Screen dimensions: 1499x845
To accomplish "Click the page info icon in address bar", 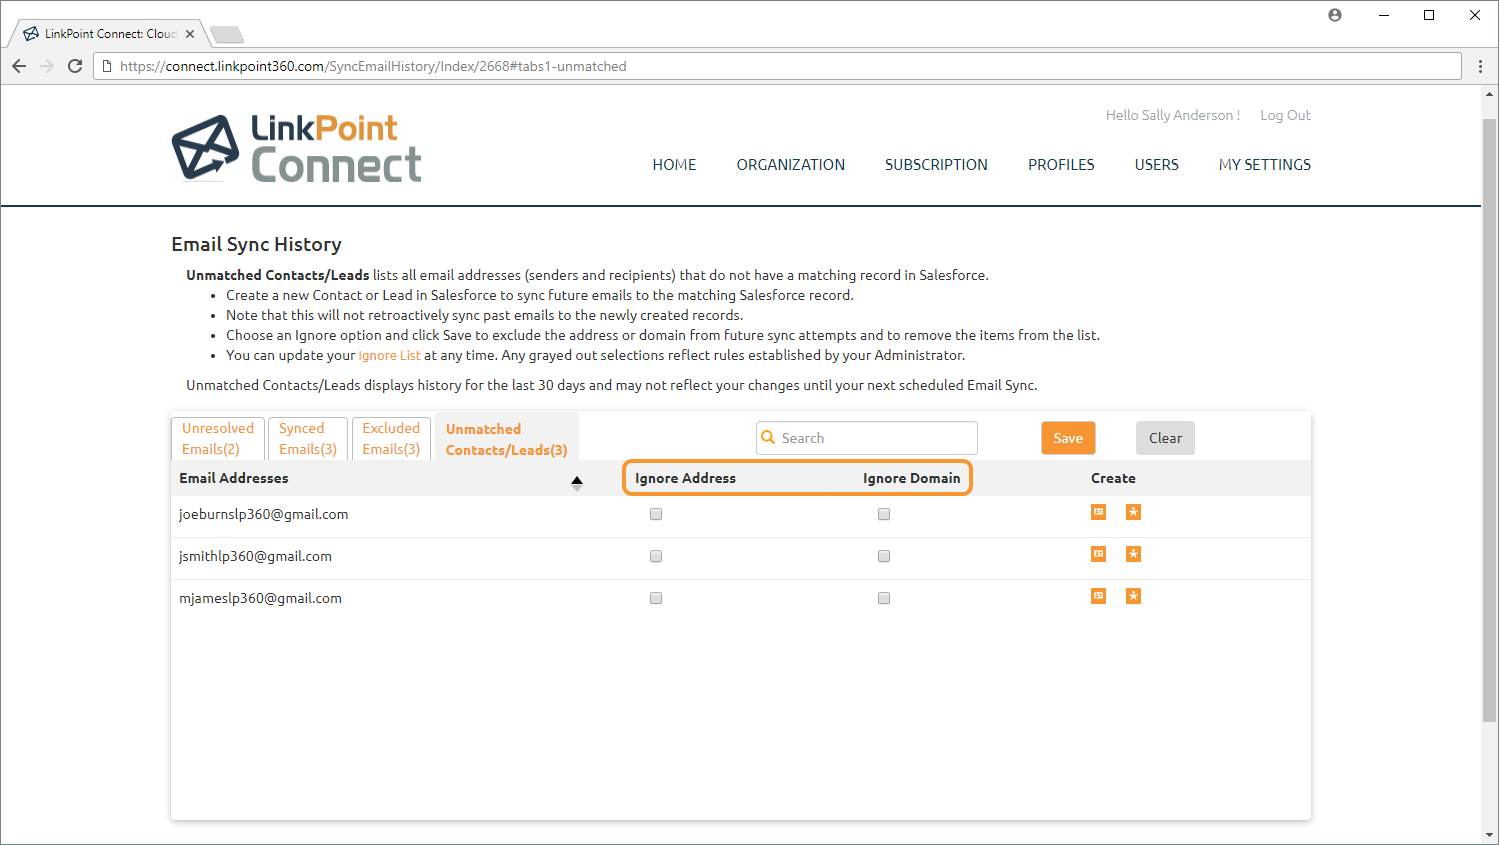I will pyautogui.click(x=107, y=66).
